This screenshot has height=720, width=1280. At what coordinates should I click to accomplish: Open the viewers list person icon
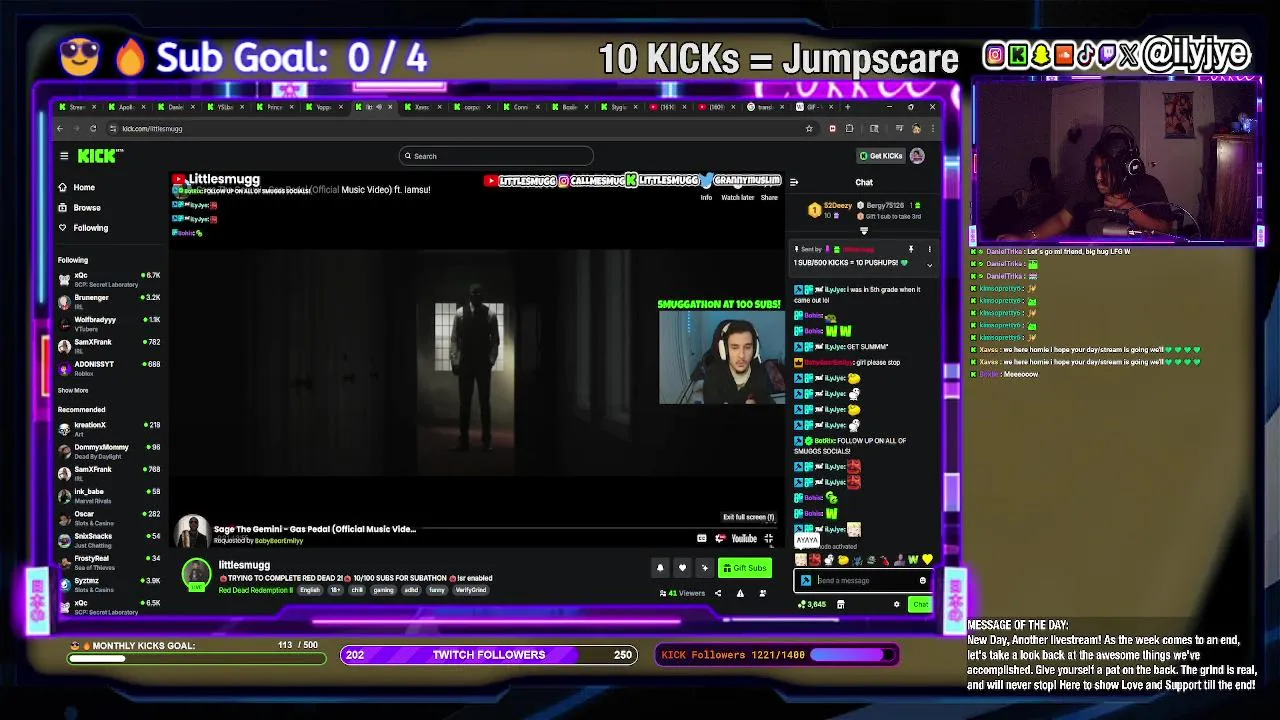click(763, 593)
